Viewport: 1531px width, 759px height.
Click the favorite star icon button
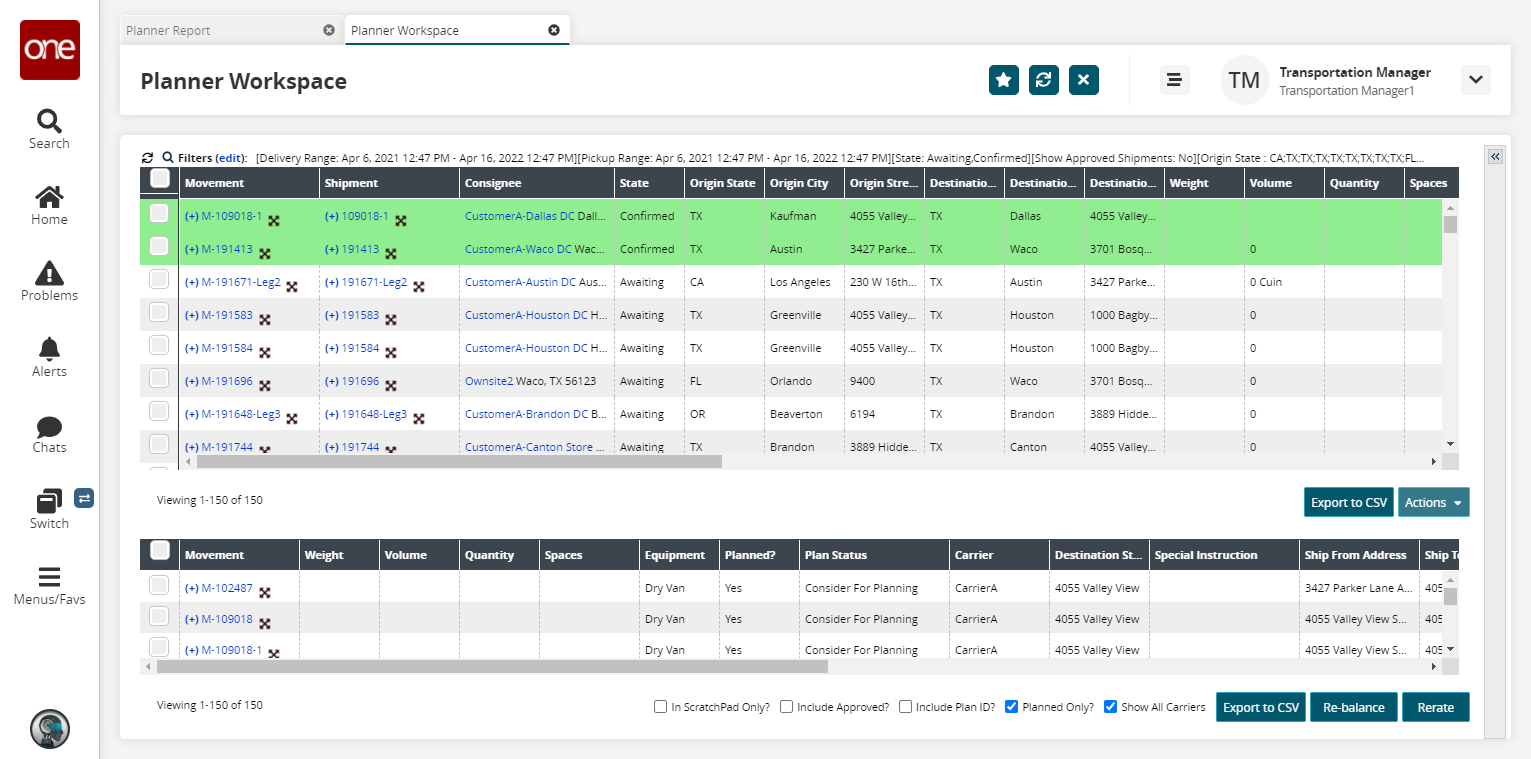pyautogui.click(x=1004, y=80)
